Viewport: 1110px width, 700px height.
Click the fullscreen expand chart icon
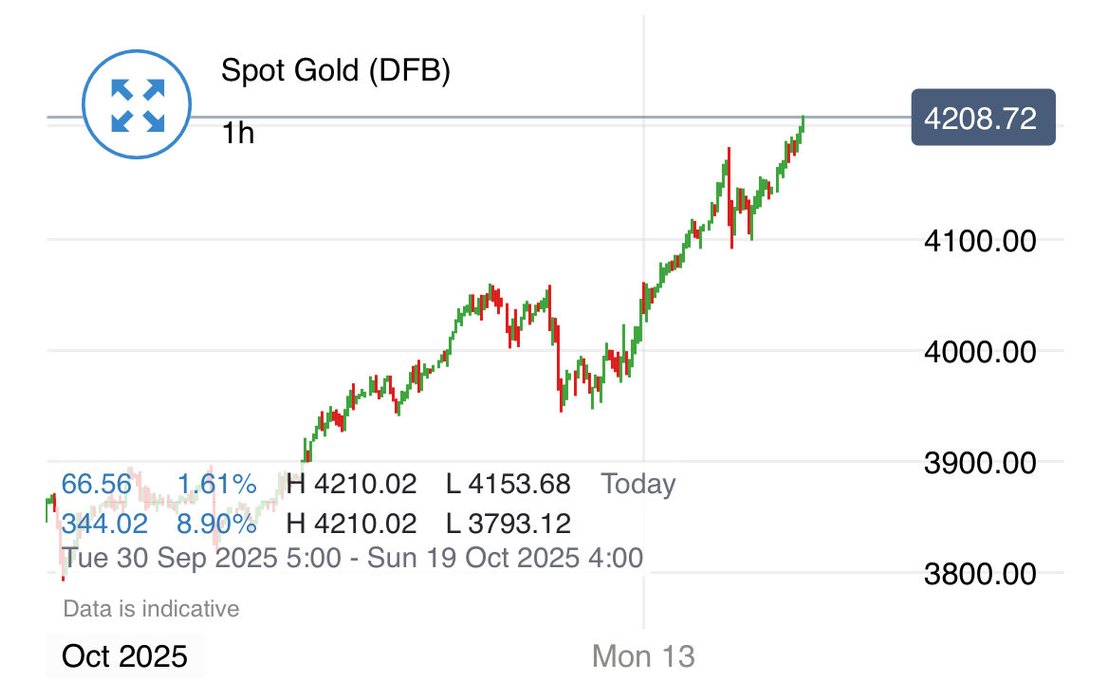click(x=136, y=106)
